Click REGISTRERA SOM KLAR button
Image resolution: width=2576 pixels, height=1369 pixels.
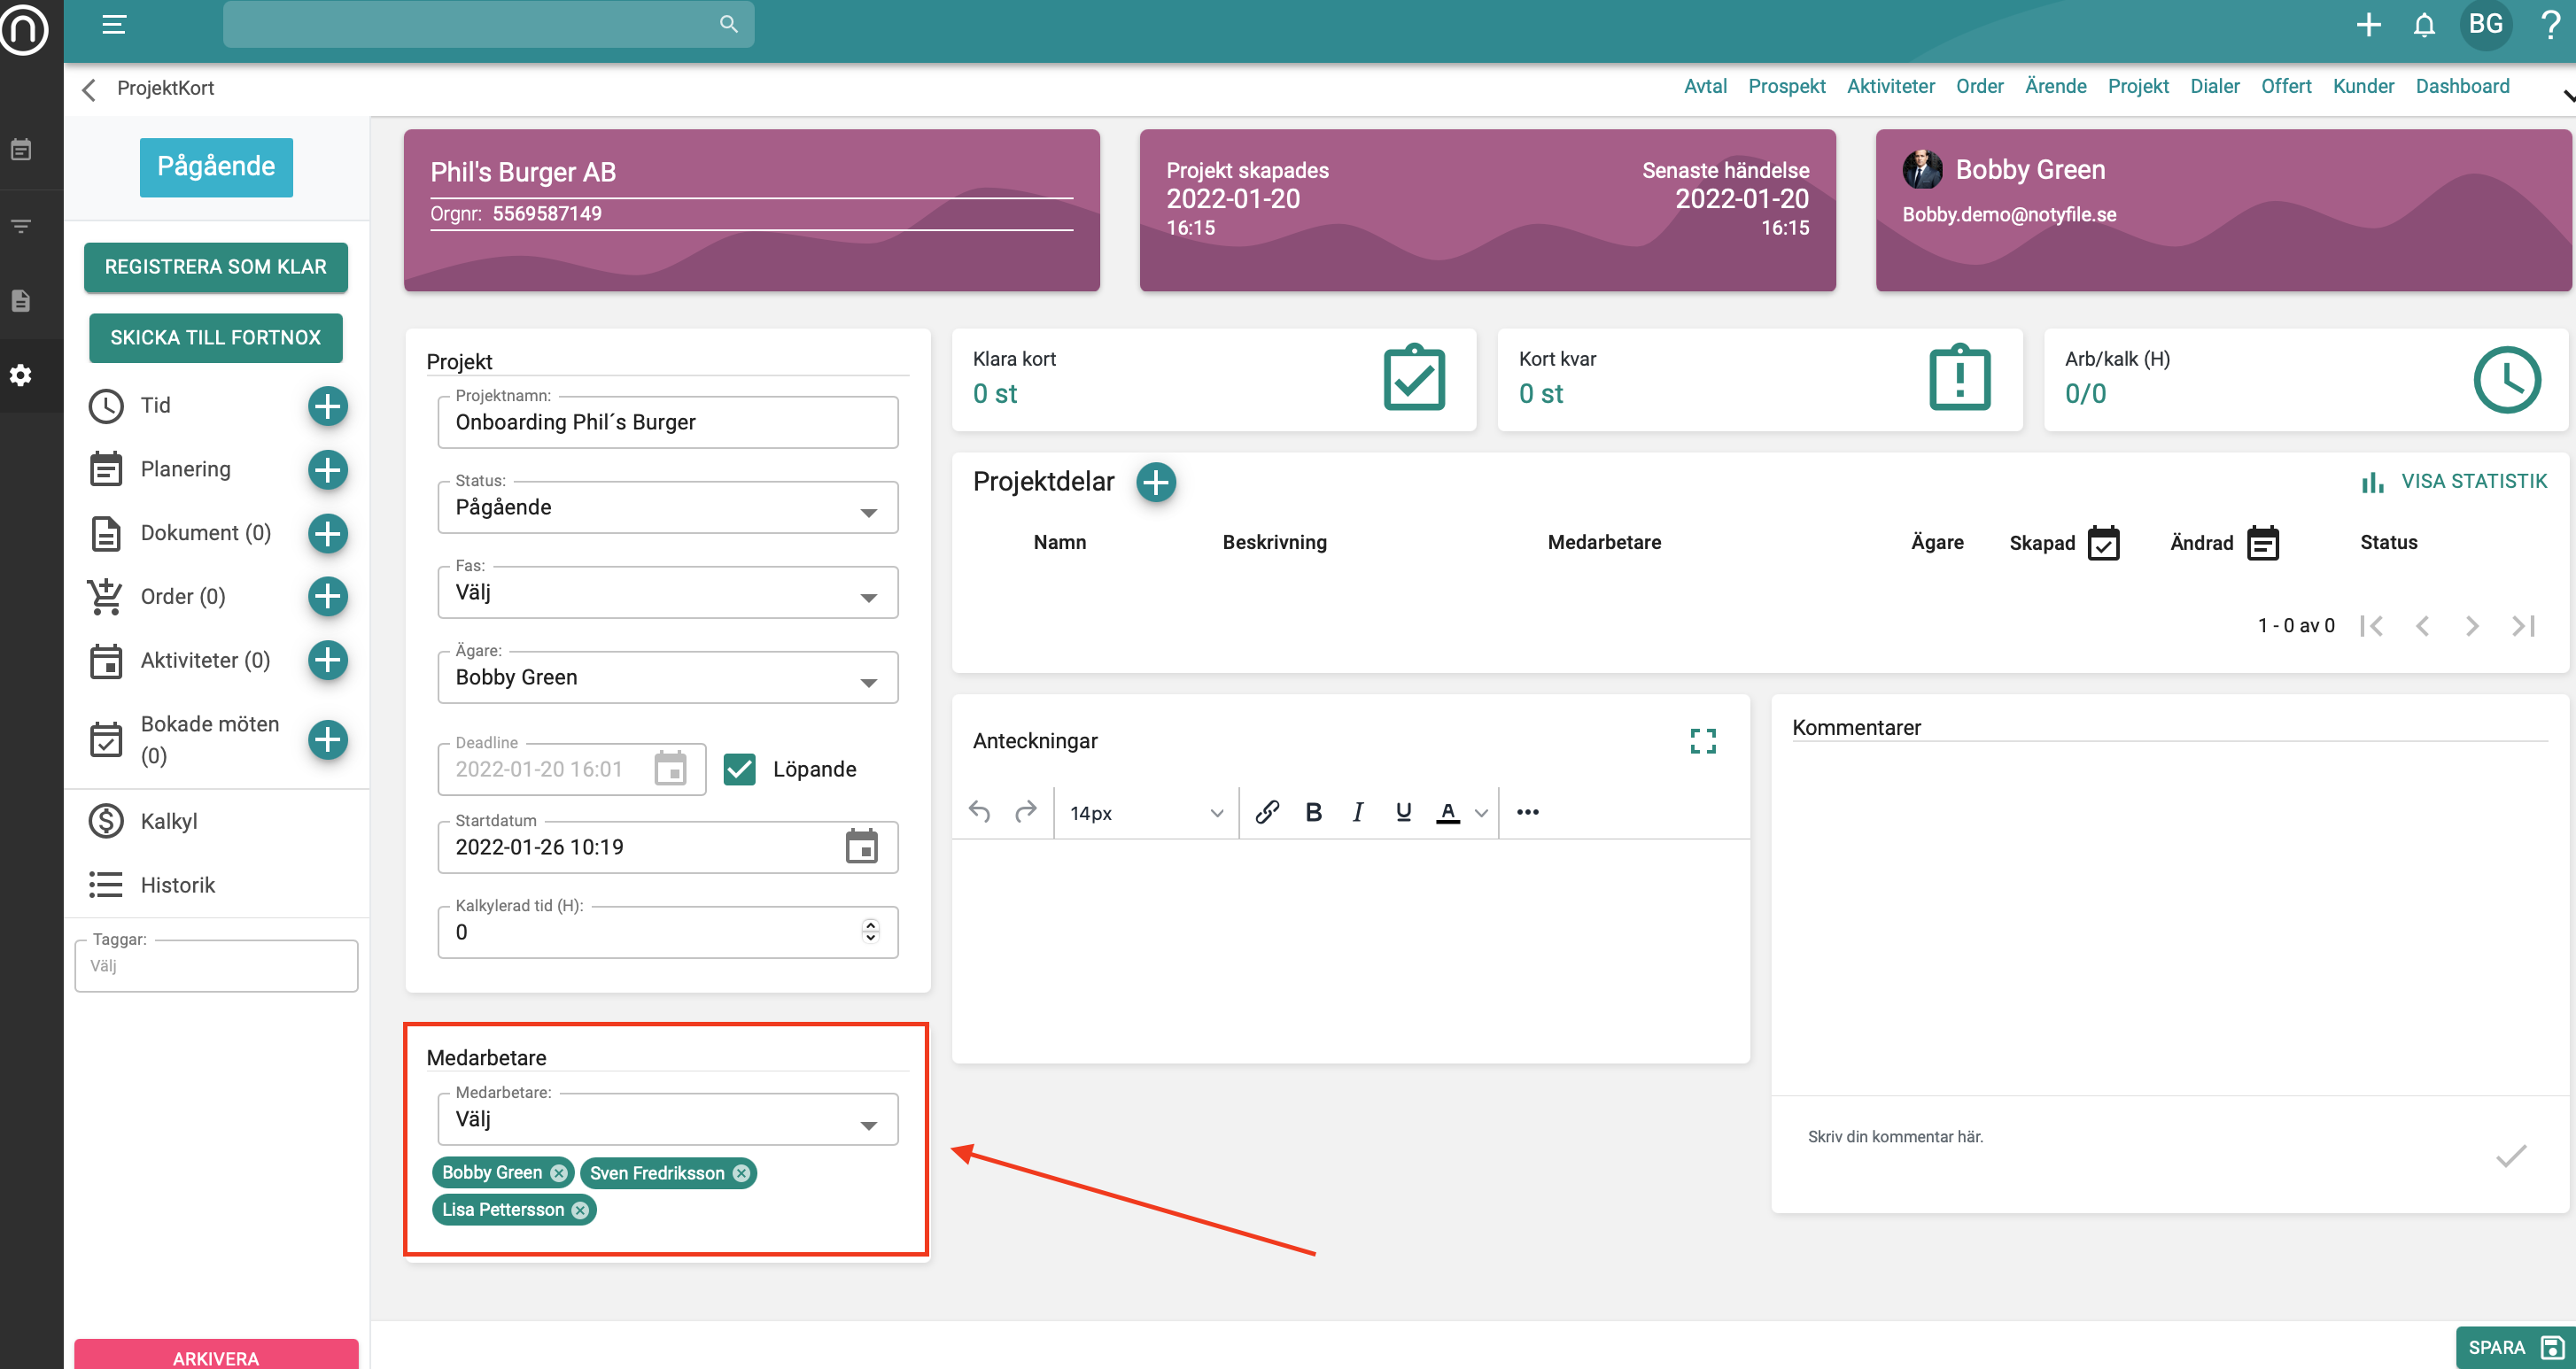point(215,267)
